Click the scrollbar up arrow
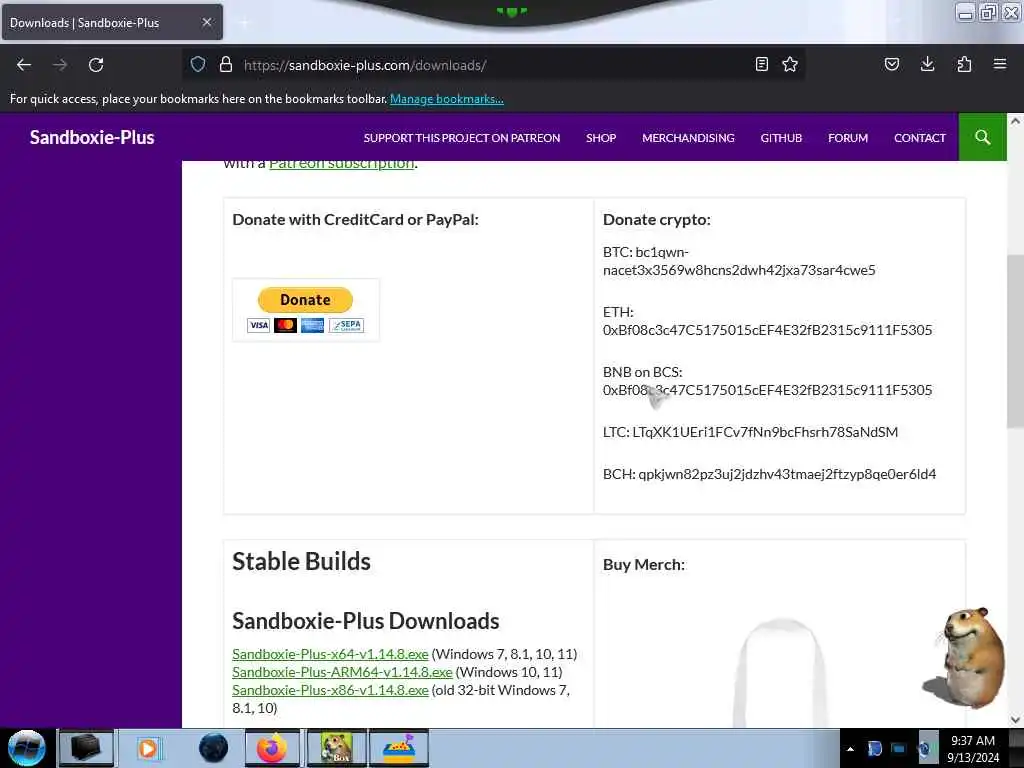The image size is (1024, 768). pyautogui.click(x=1015, y=121)
